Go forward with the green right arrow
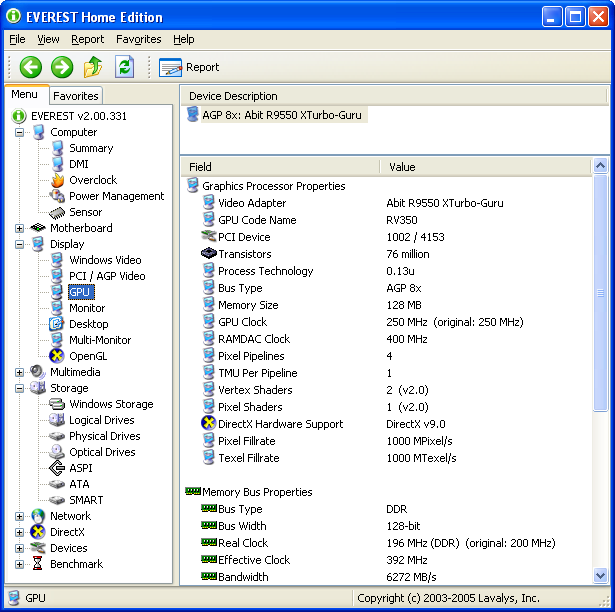The width and height of the screenshot is (615, 612). coord(62,67)
